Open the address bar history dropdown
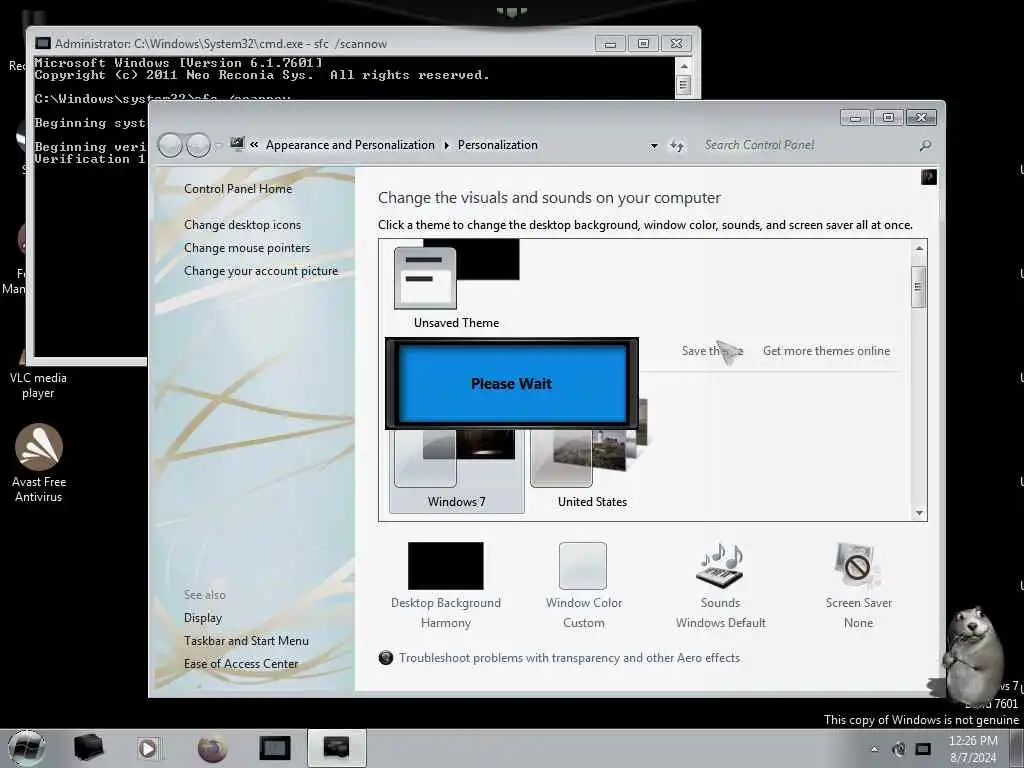 click(x=654, y=146)
